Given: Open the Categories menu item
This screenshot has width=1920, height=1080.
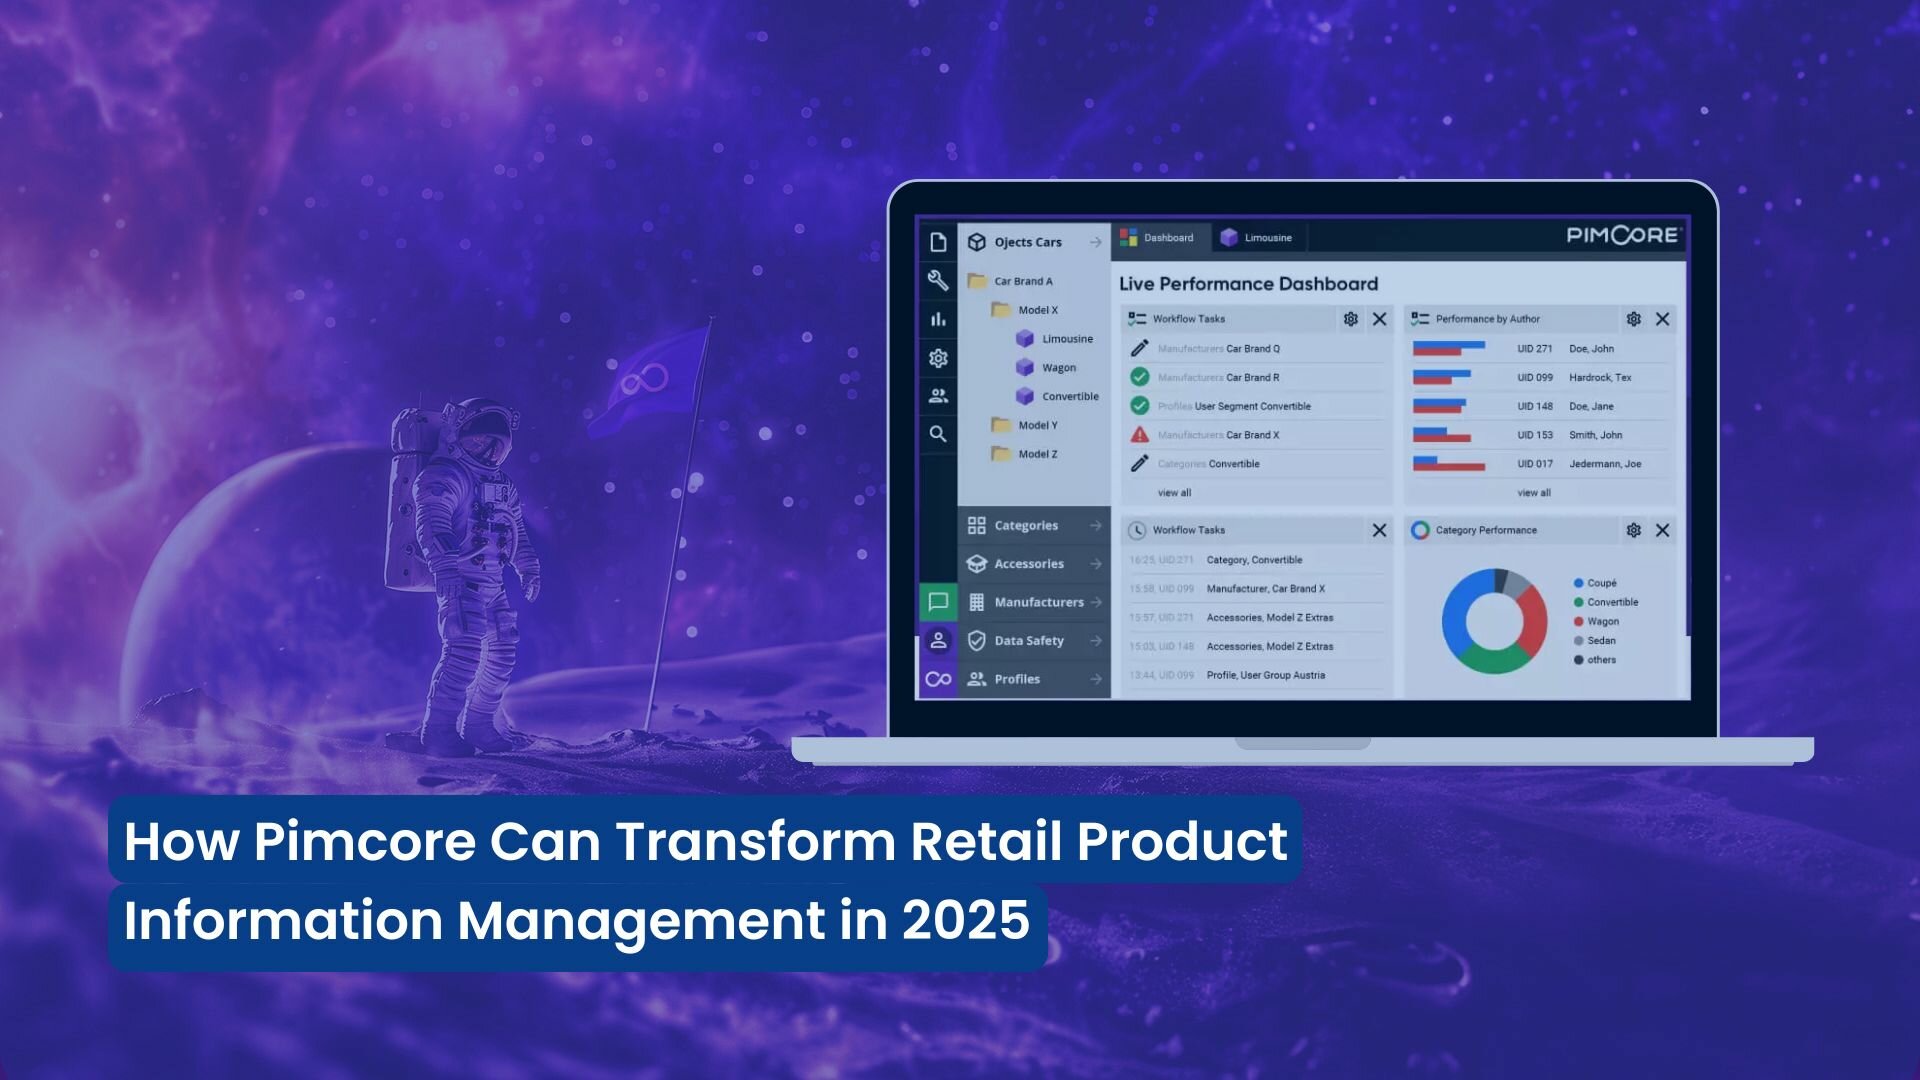Looking at the screenshot, I should [1034, 525].
